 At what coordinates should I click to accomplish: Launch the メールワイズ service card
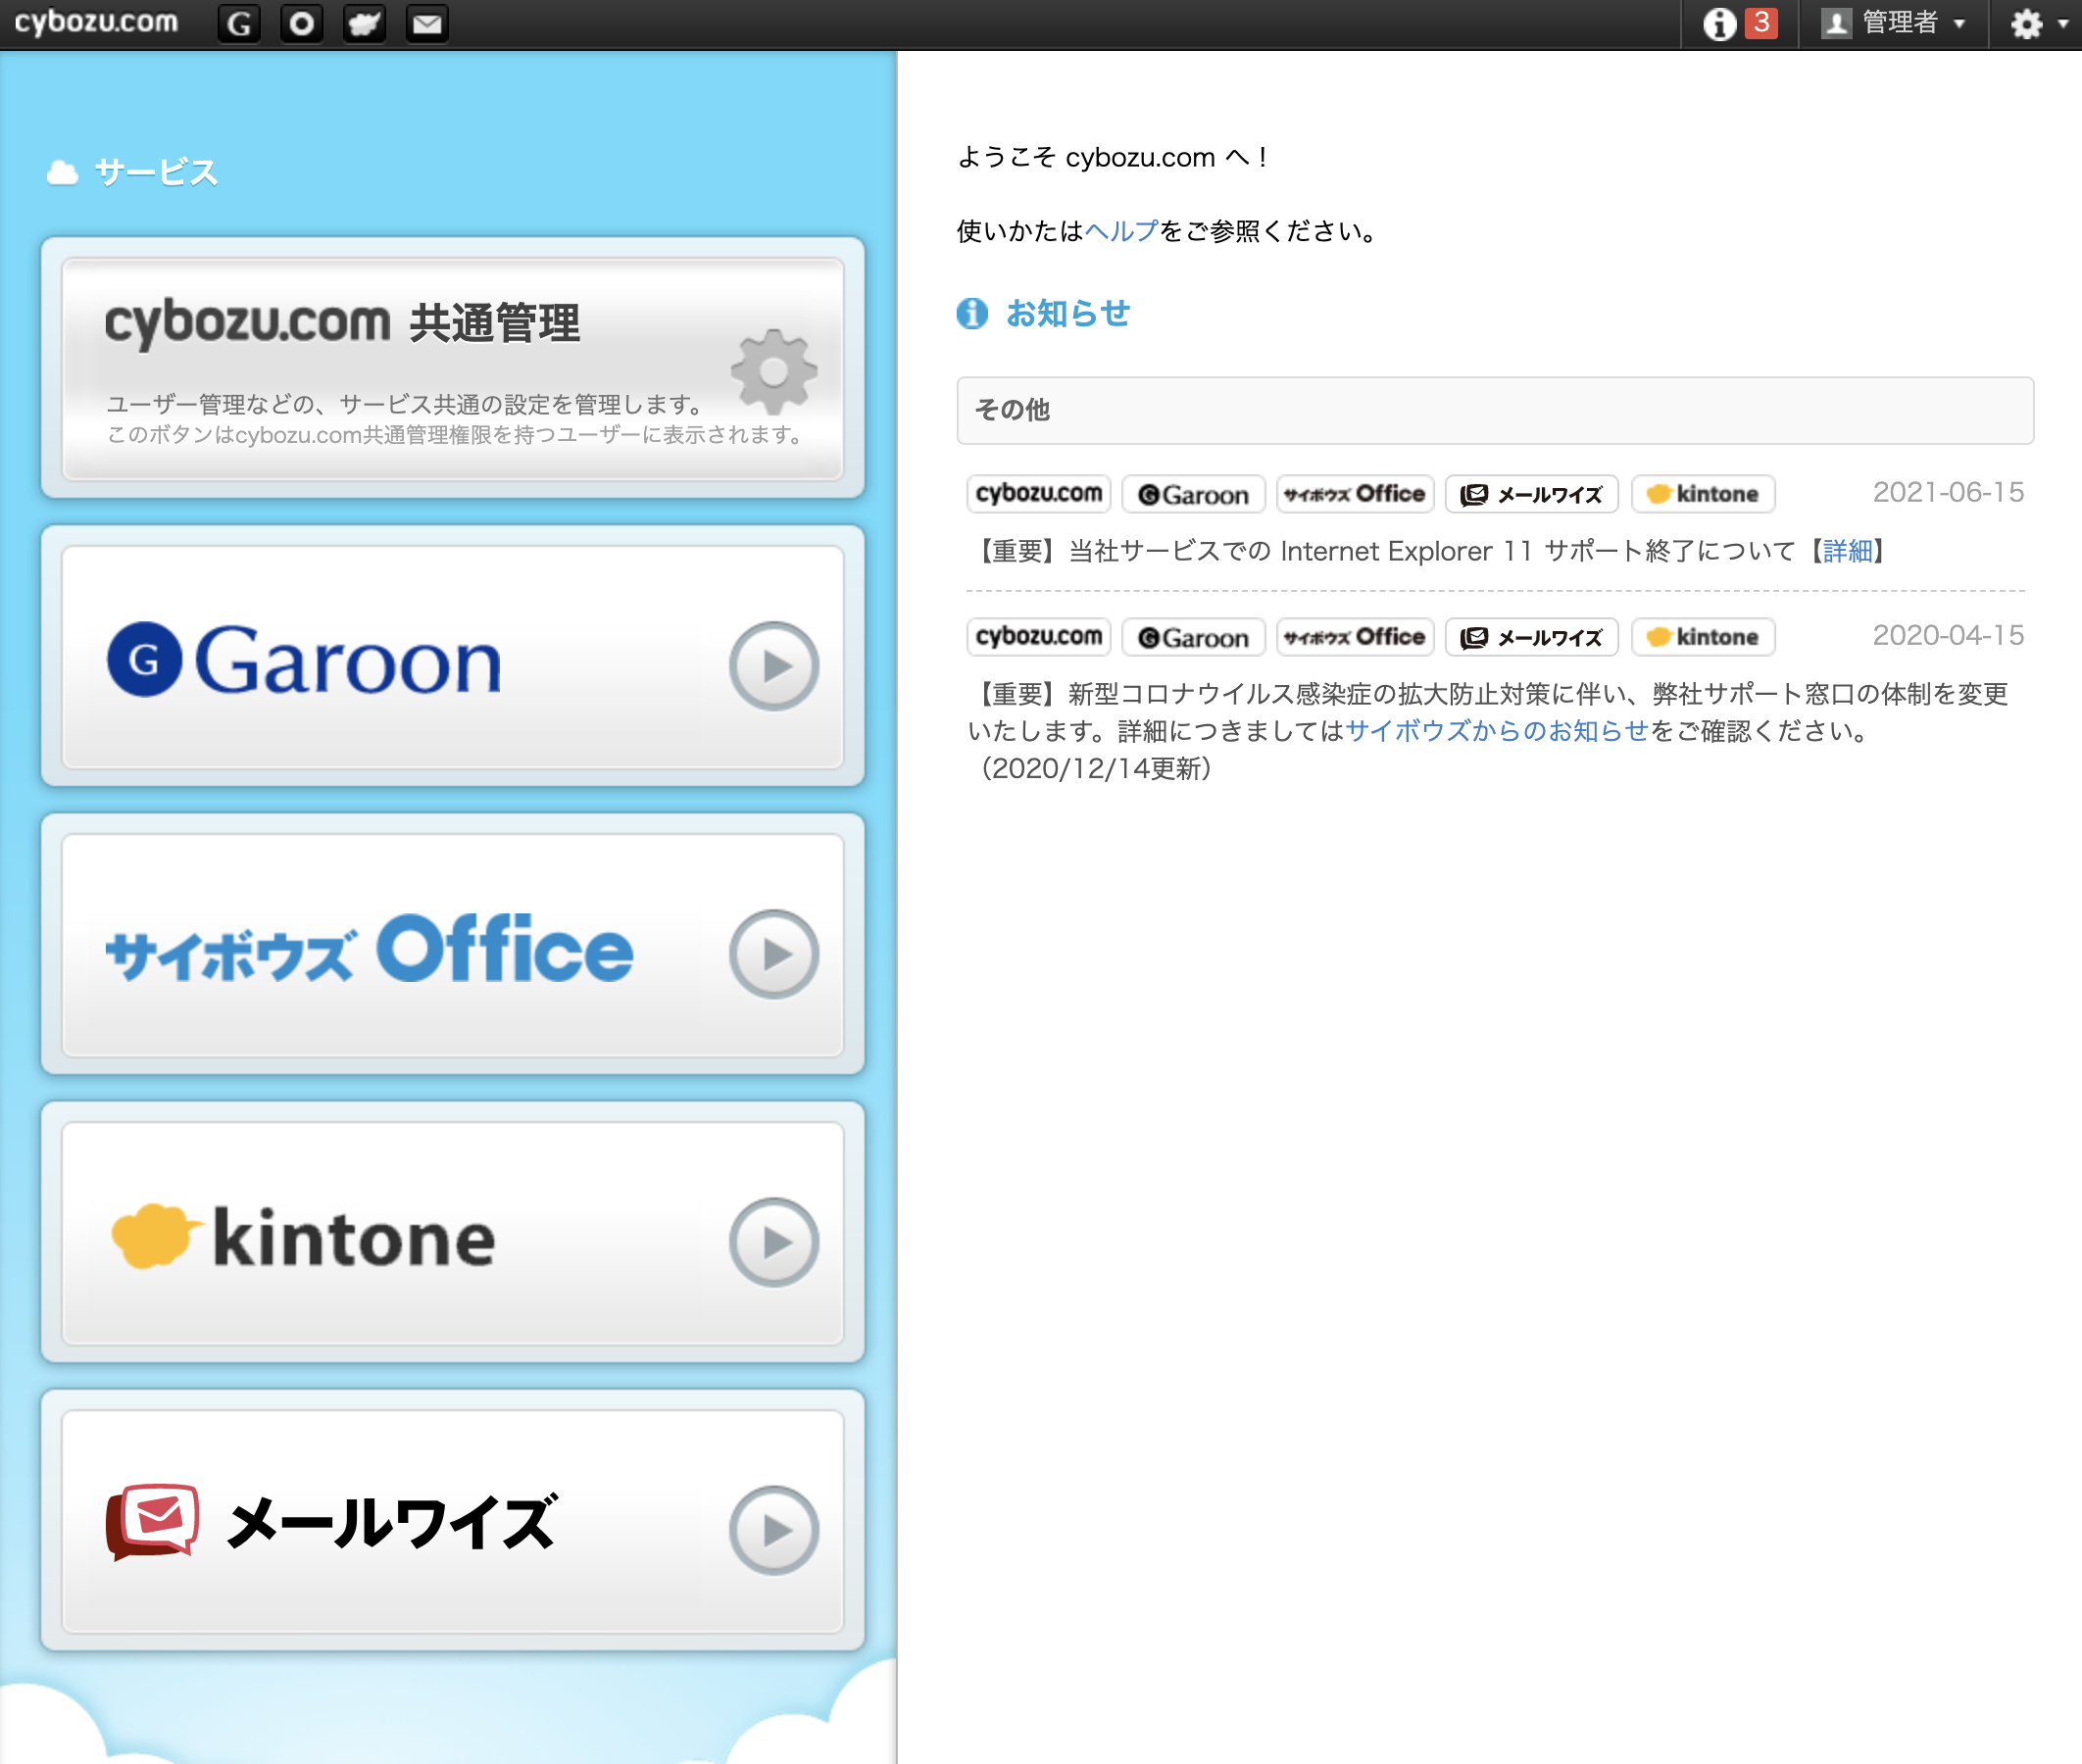tap(453, 1521)
